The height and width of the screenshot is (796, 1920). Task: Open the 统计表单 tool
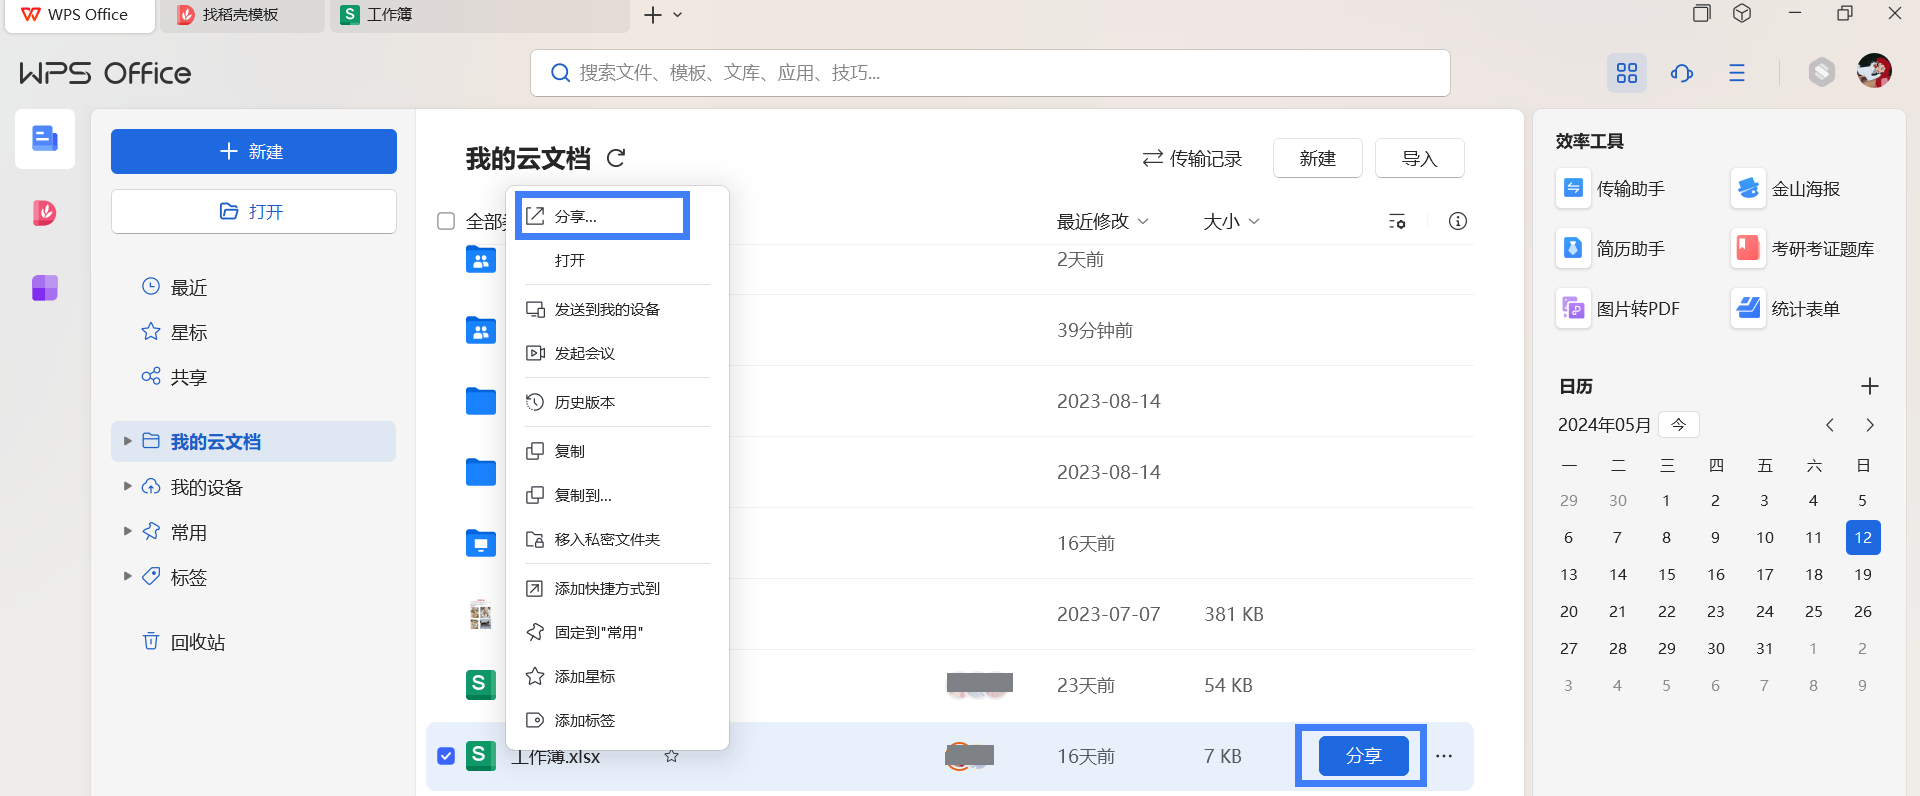(x=1787, y=309)
